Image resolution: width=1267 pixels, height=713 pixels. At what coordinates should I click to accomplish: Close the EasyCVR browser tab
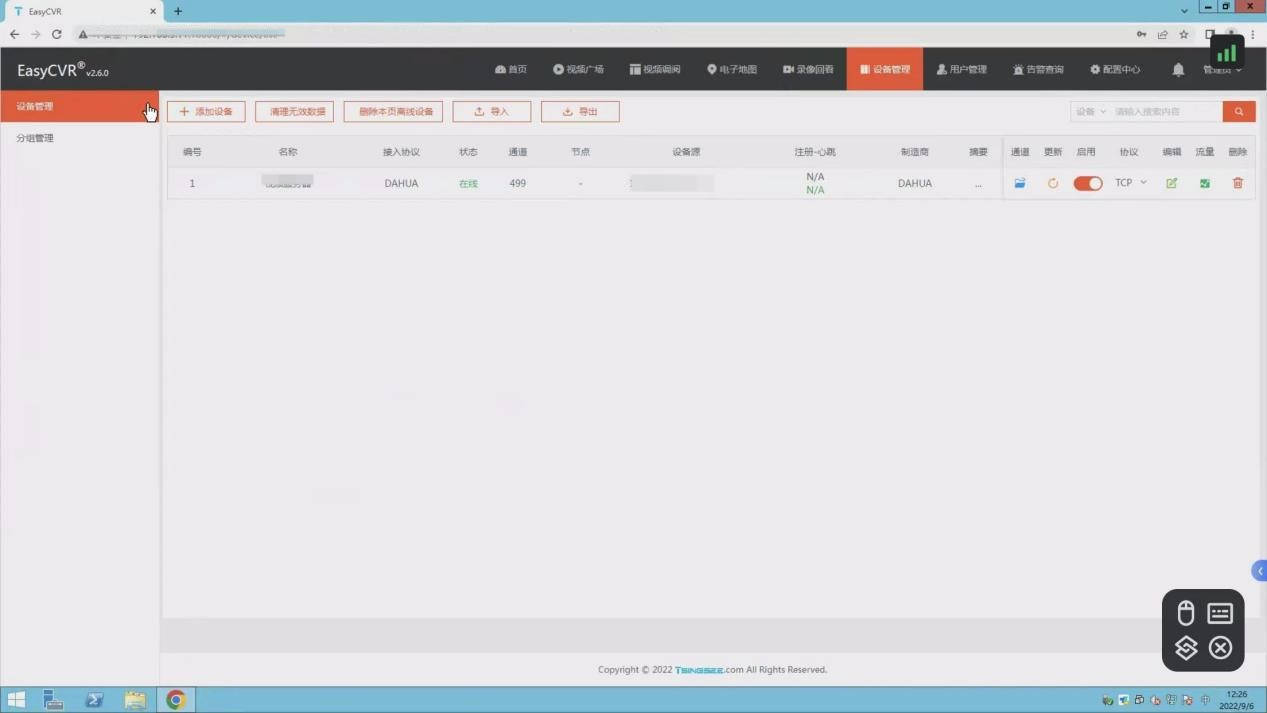pos(153,11)
